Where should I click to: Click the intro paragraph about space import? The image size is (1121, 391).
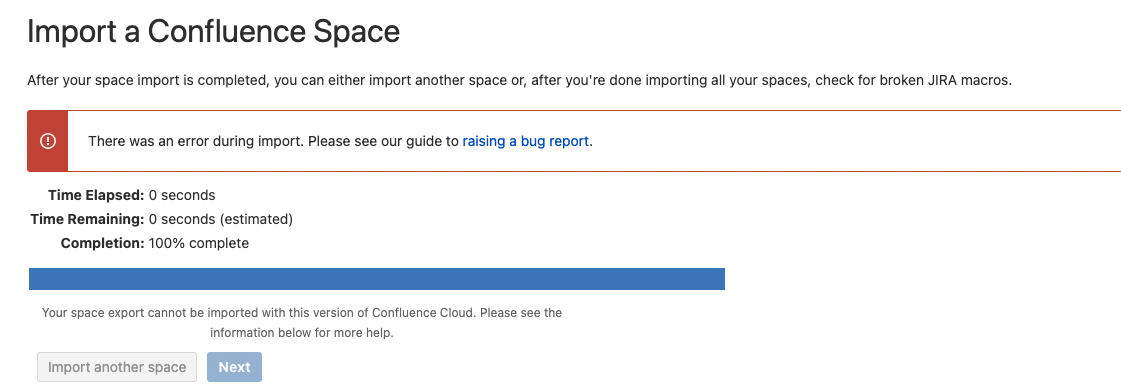(520, 80)
